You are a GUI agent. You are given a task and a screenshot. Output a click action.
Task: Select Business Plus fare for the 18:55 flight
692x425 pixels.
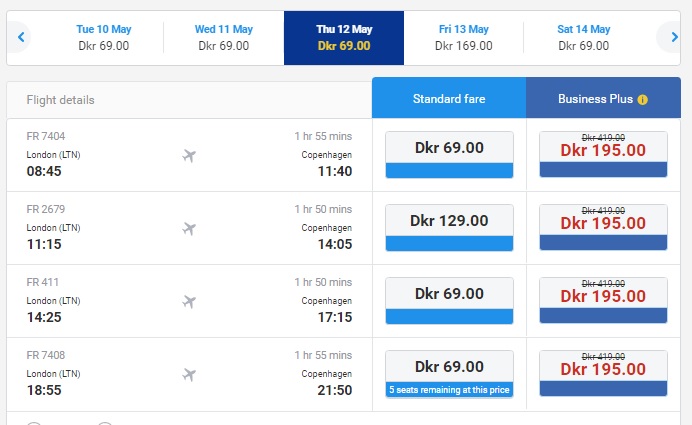603,373
